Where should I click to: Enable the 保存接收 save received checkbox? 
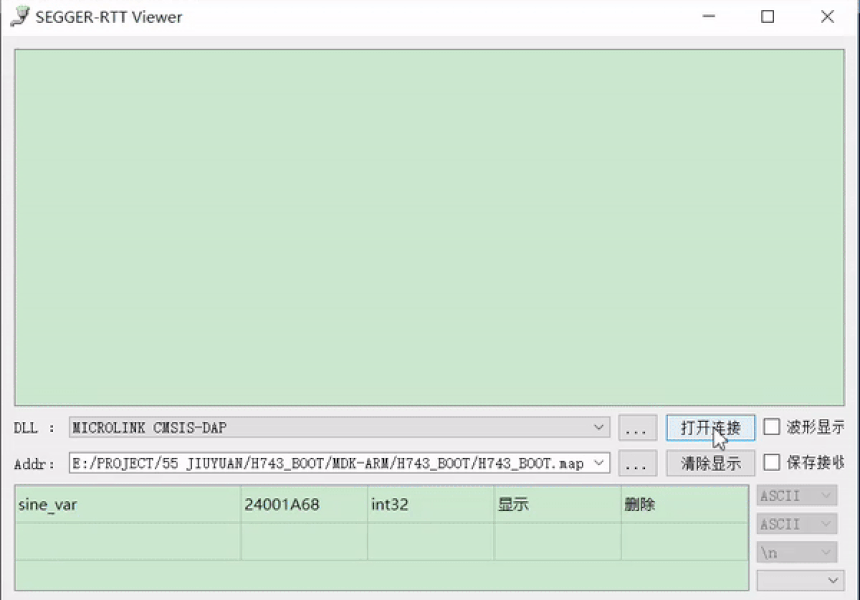coord(772,463)
